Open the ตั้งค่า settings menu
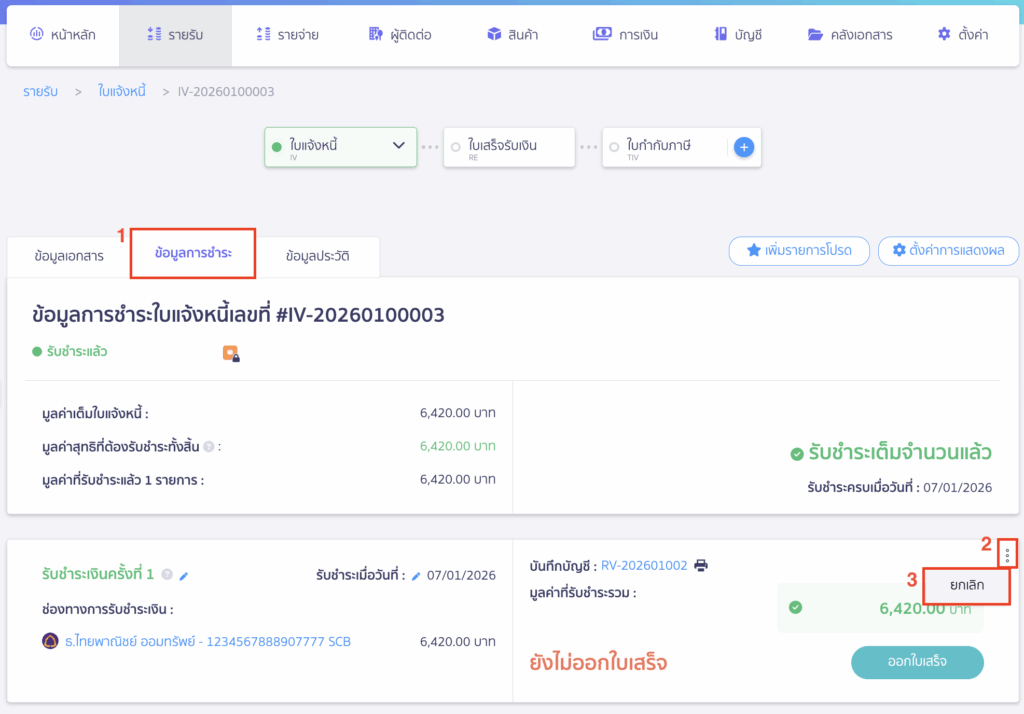This screenshot has height=714, width=1024. pos(962,35)
